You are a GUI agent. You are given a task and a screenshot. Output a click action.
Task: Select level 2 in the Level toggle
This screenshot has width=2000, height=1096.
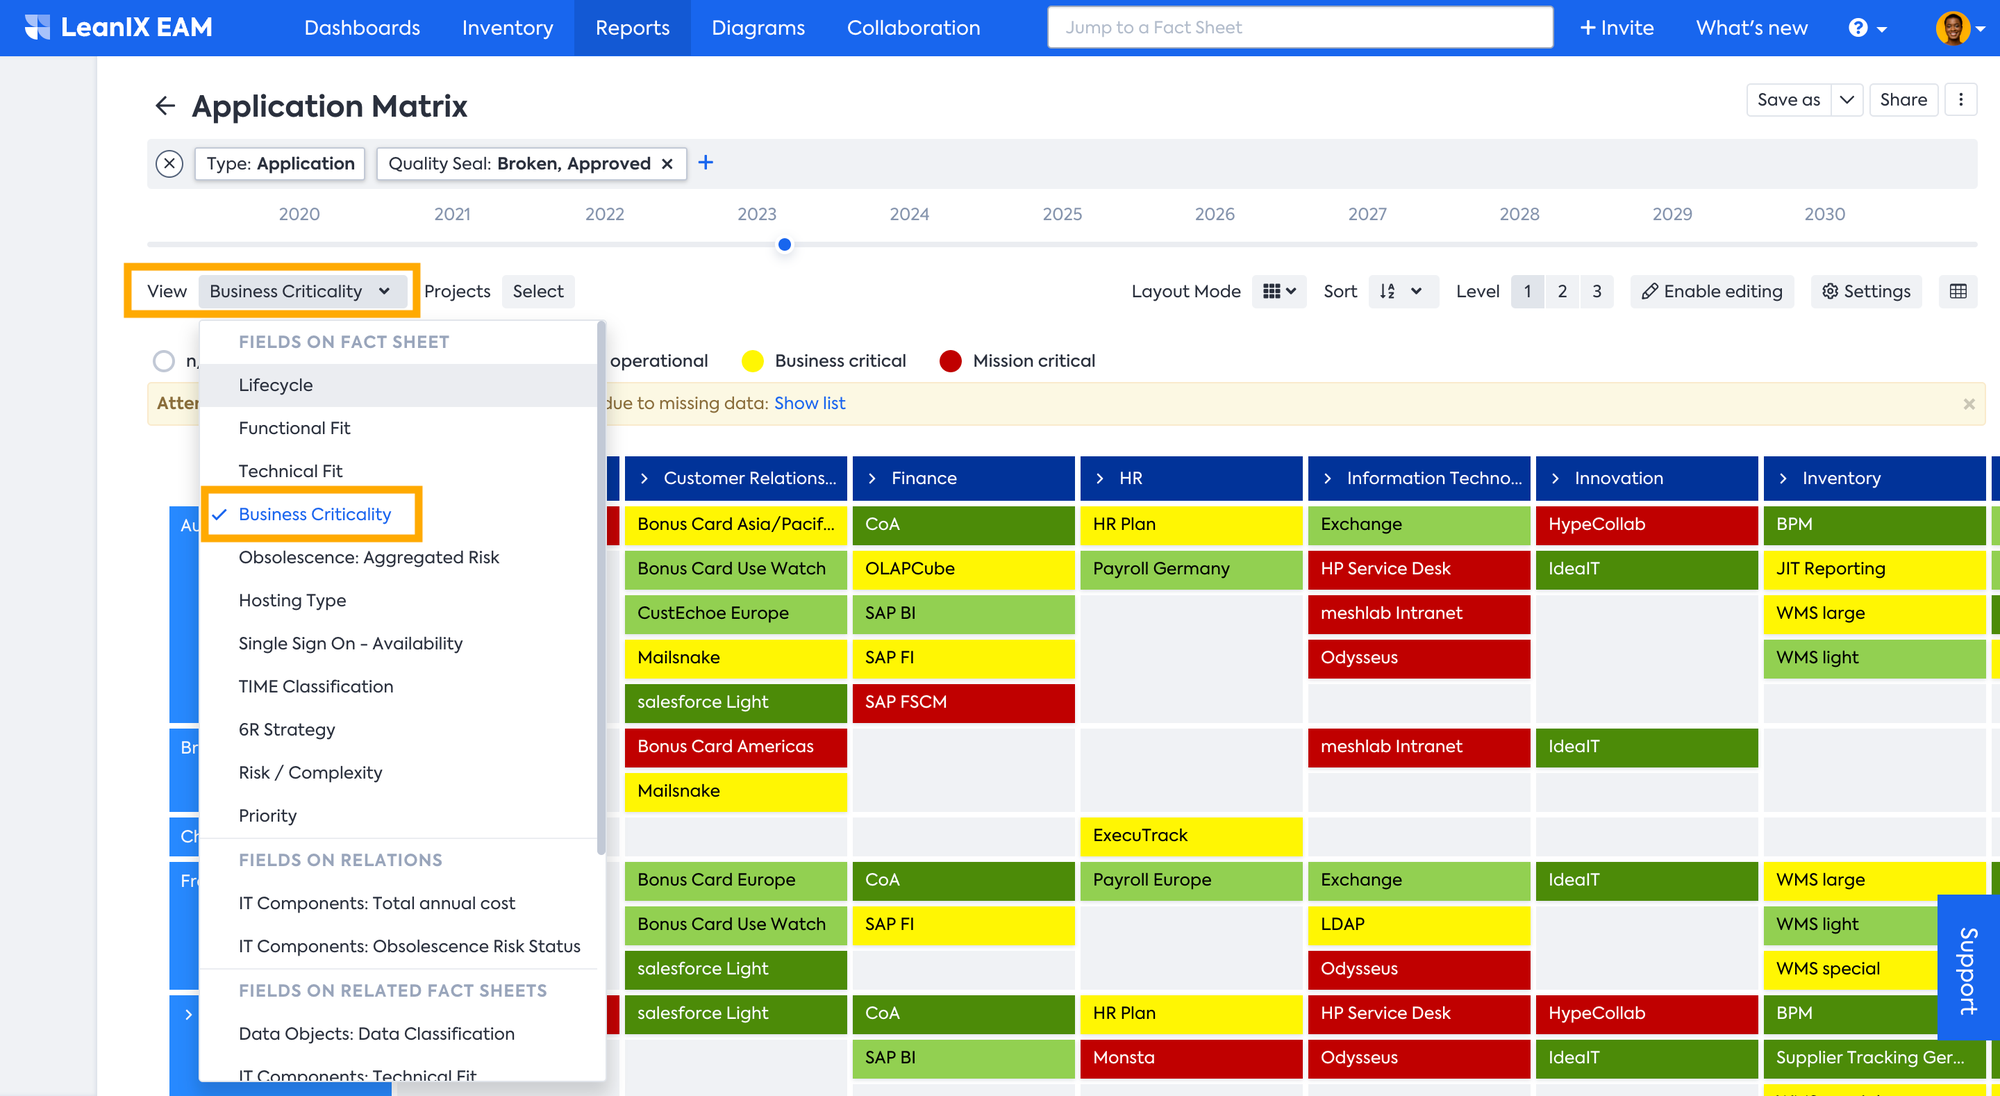tap(1562, 291)
